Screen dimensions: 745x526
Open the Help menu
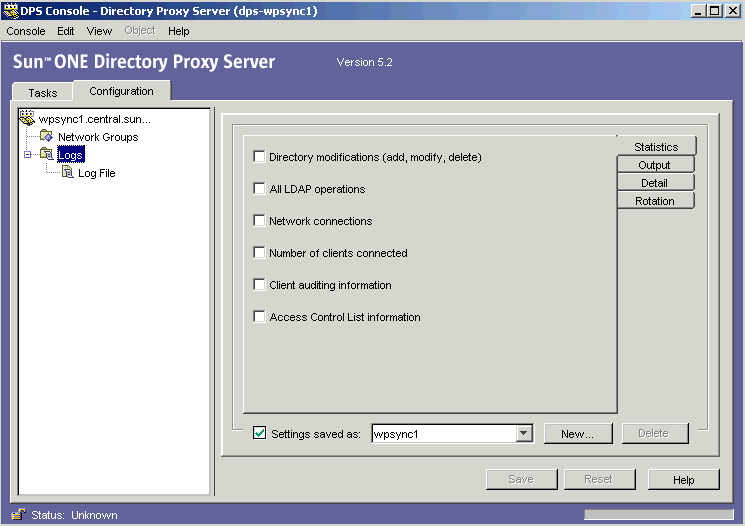point(179,31)
